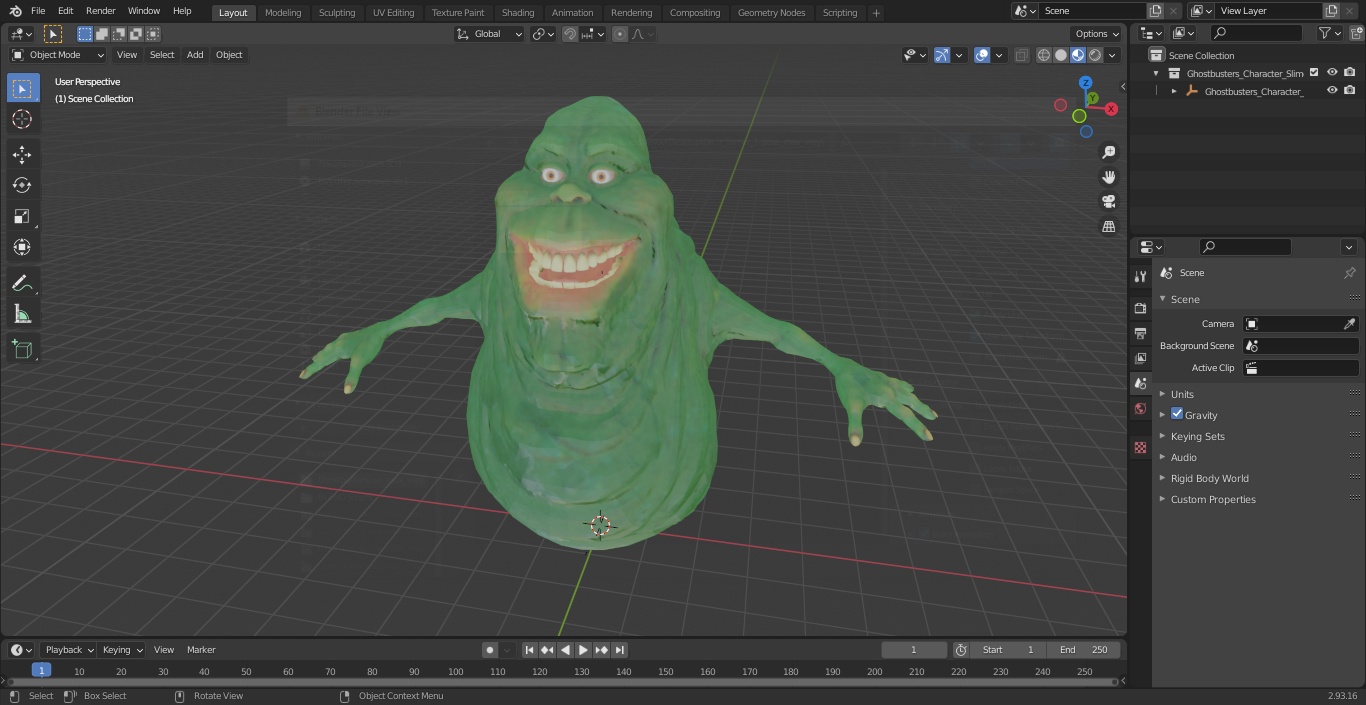Open the World properties tab

click(1140, 408)
